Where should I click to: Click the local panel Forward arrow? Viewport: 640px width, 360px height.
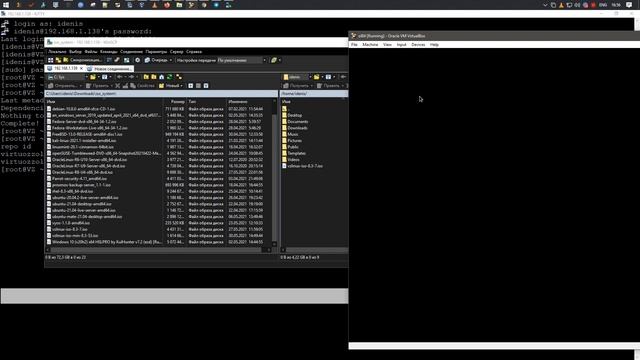tap(131, 77)
